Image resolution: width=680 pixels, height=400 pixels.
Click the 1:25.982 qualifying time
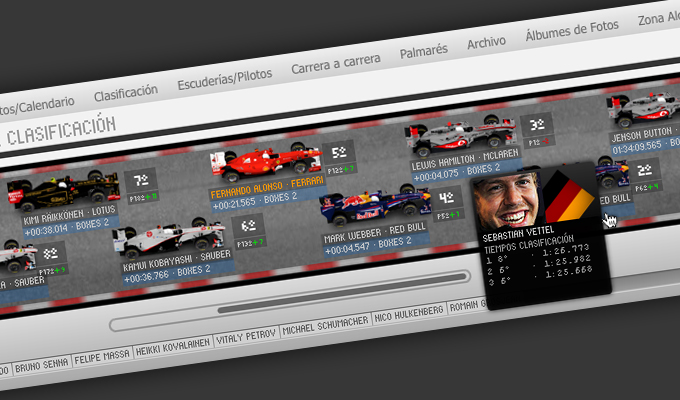coord(567,261)
